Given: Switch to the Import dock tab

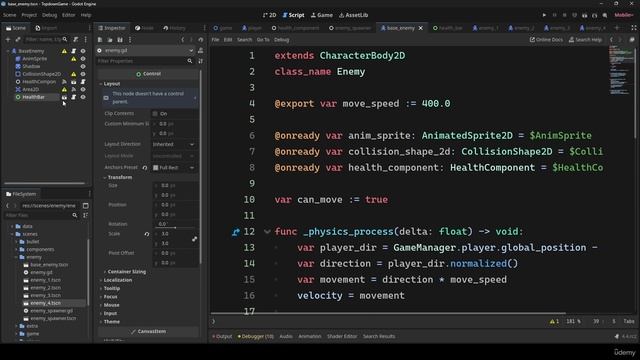Looking at the screenshot, I should coord(46,28).
